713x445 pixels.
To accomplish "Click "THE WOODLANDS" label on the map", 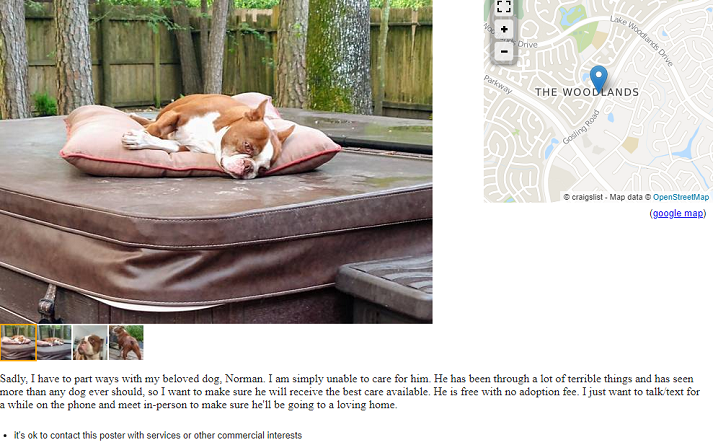I will point(587,93).
